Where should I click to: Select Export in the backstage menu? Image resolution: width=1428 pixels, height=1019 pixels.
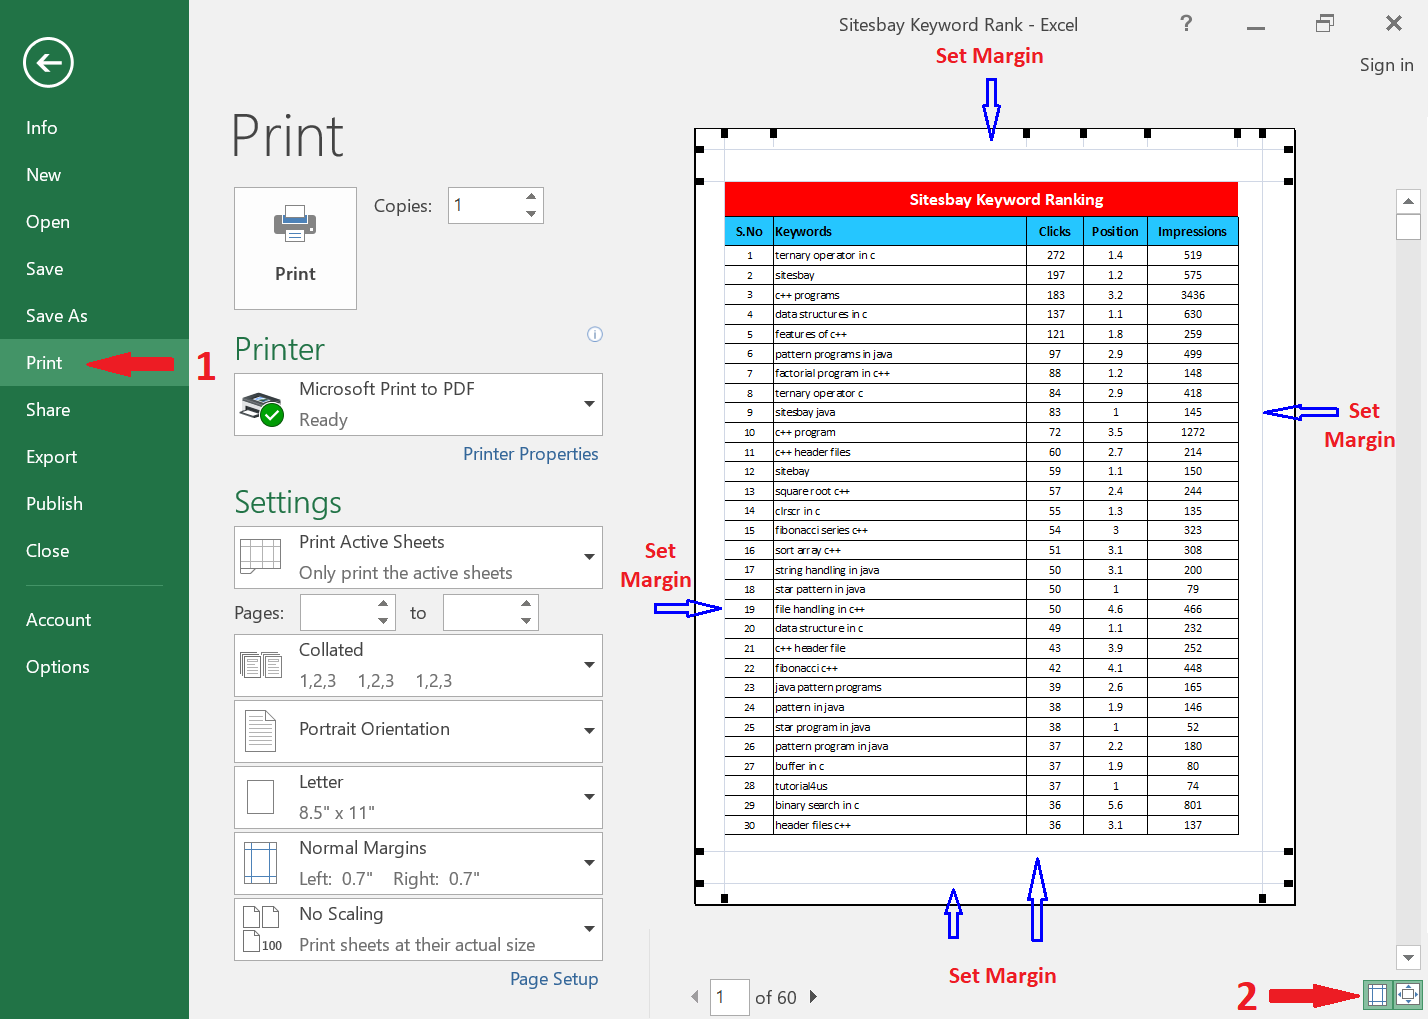(x=94, y=457)
